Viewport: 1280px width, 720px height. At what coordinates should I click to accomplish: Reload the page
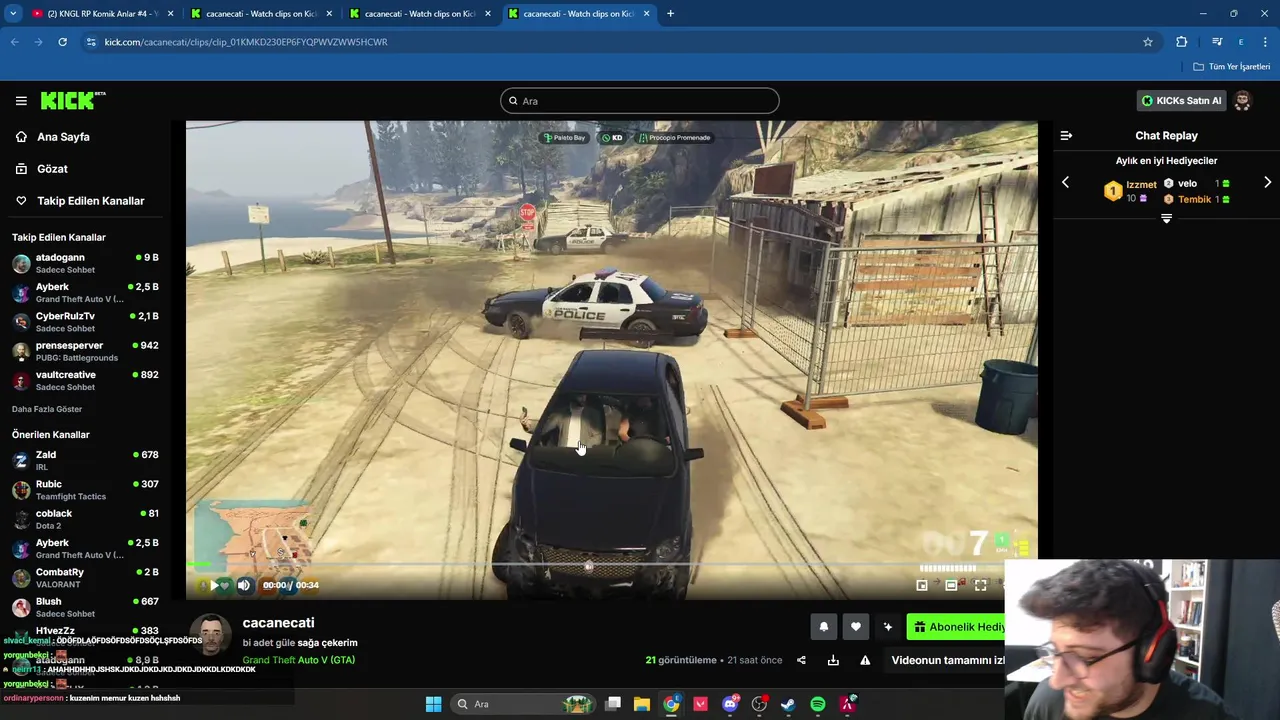62,42
